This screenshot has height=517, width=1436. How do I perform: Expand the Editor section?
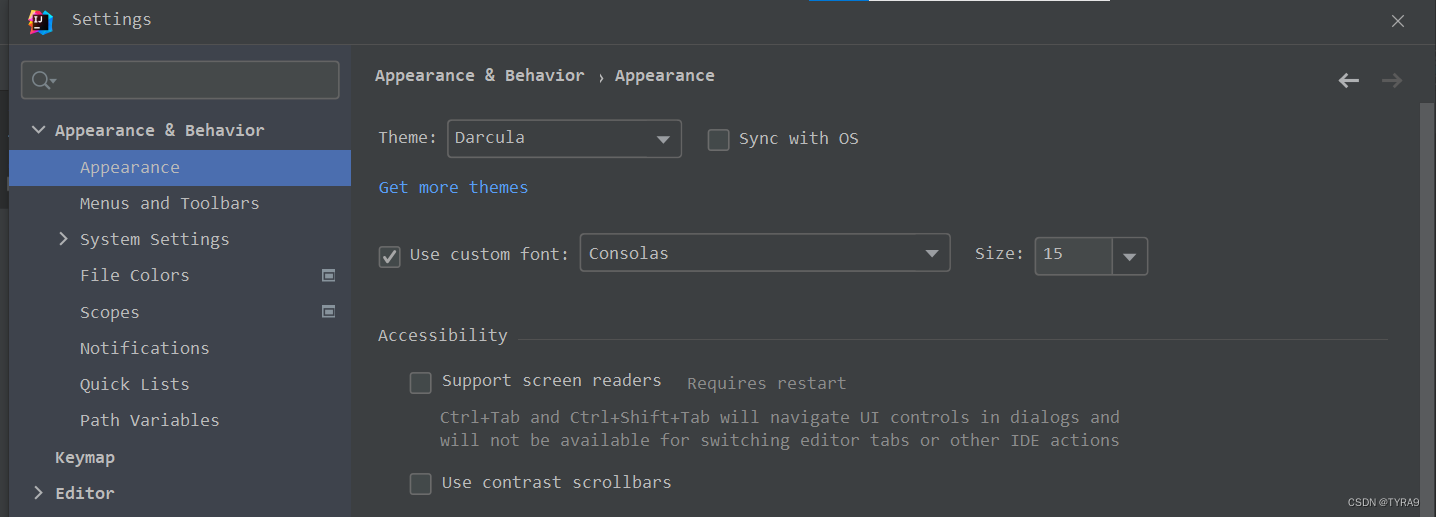coord(39,493)
